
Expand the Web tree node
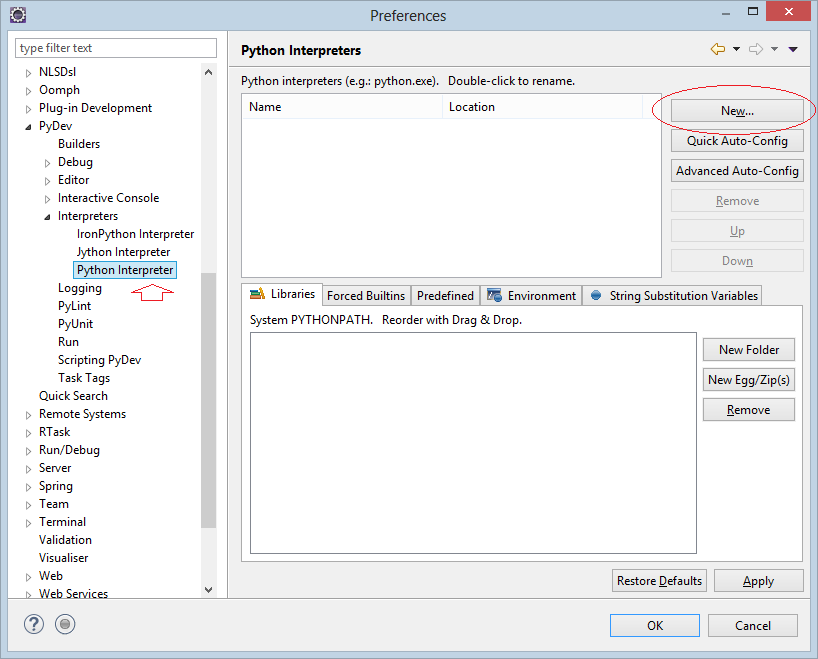pyautogui.click(x=28, y=577)
